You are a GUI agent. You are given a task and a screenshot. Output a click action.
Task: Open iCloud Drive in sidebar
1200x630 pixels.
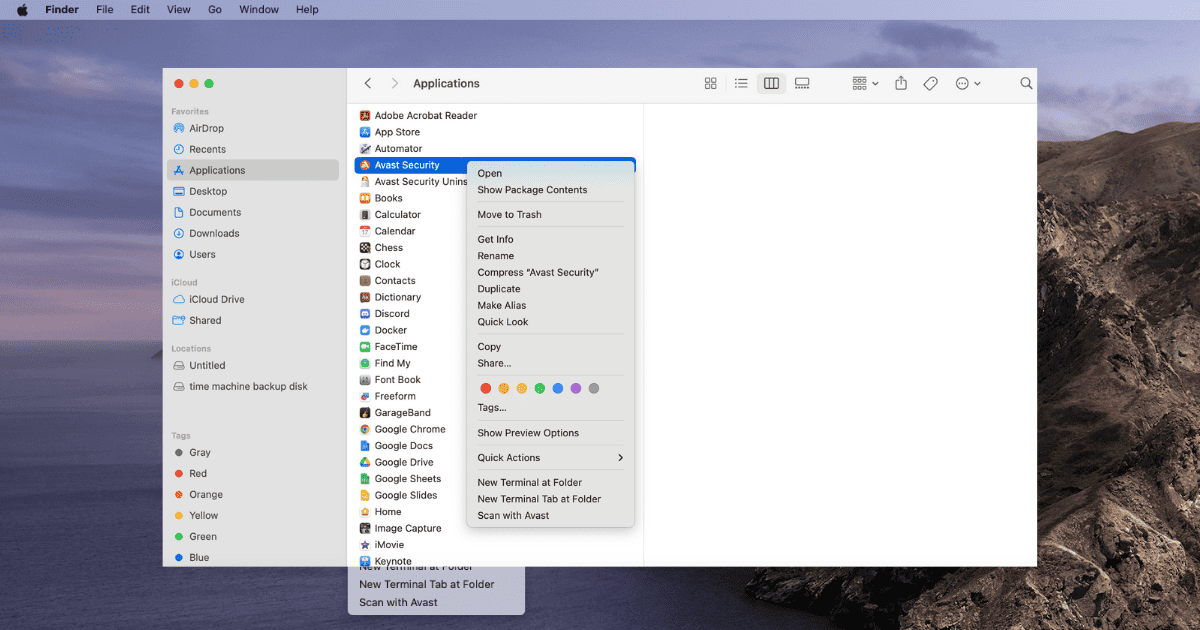(216, 299)
